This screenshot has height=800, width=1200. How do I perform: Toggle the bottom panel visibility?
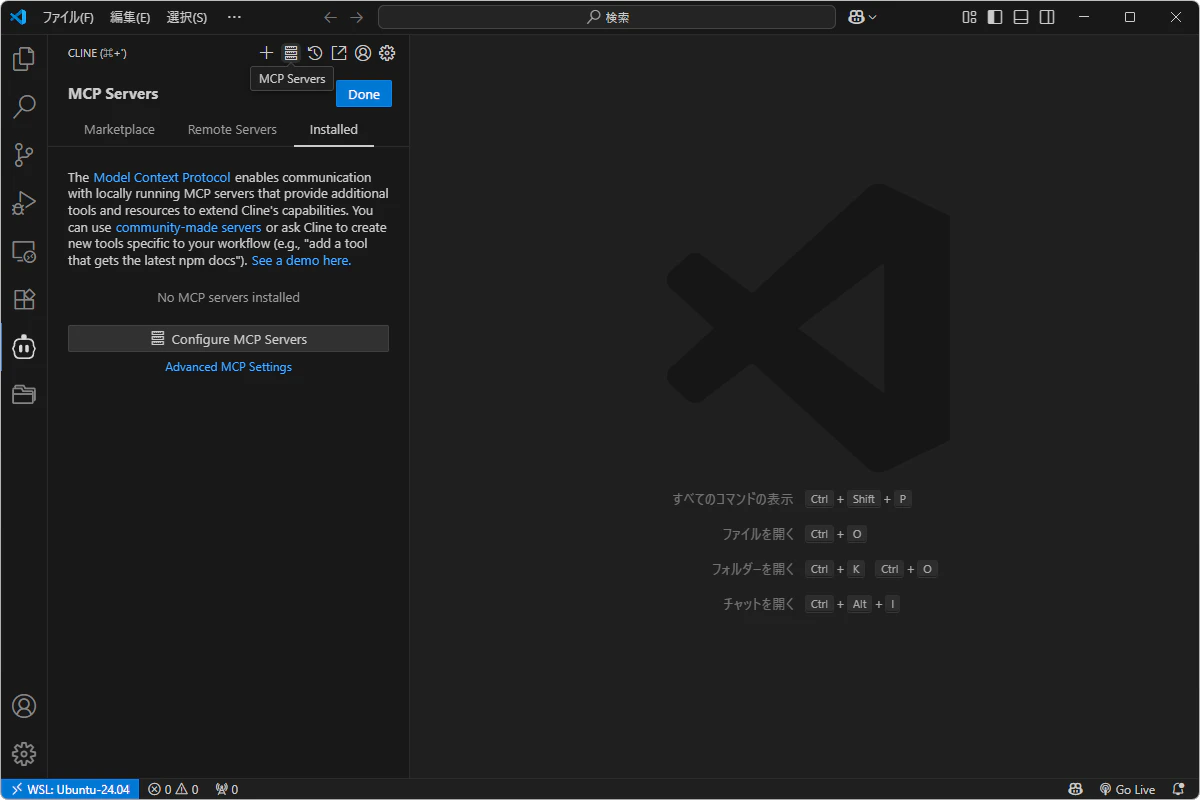click(x=1021, y=17)
